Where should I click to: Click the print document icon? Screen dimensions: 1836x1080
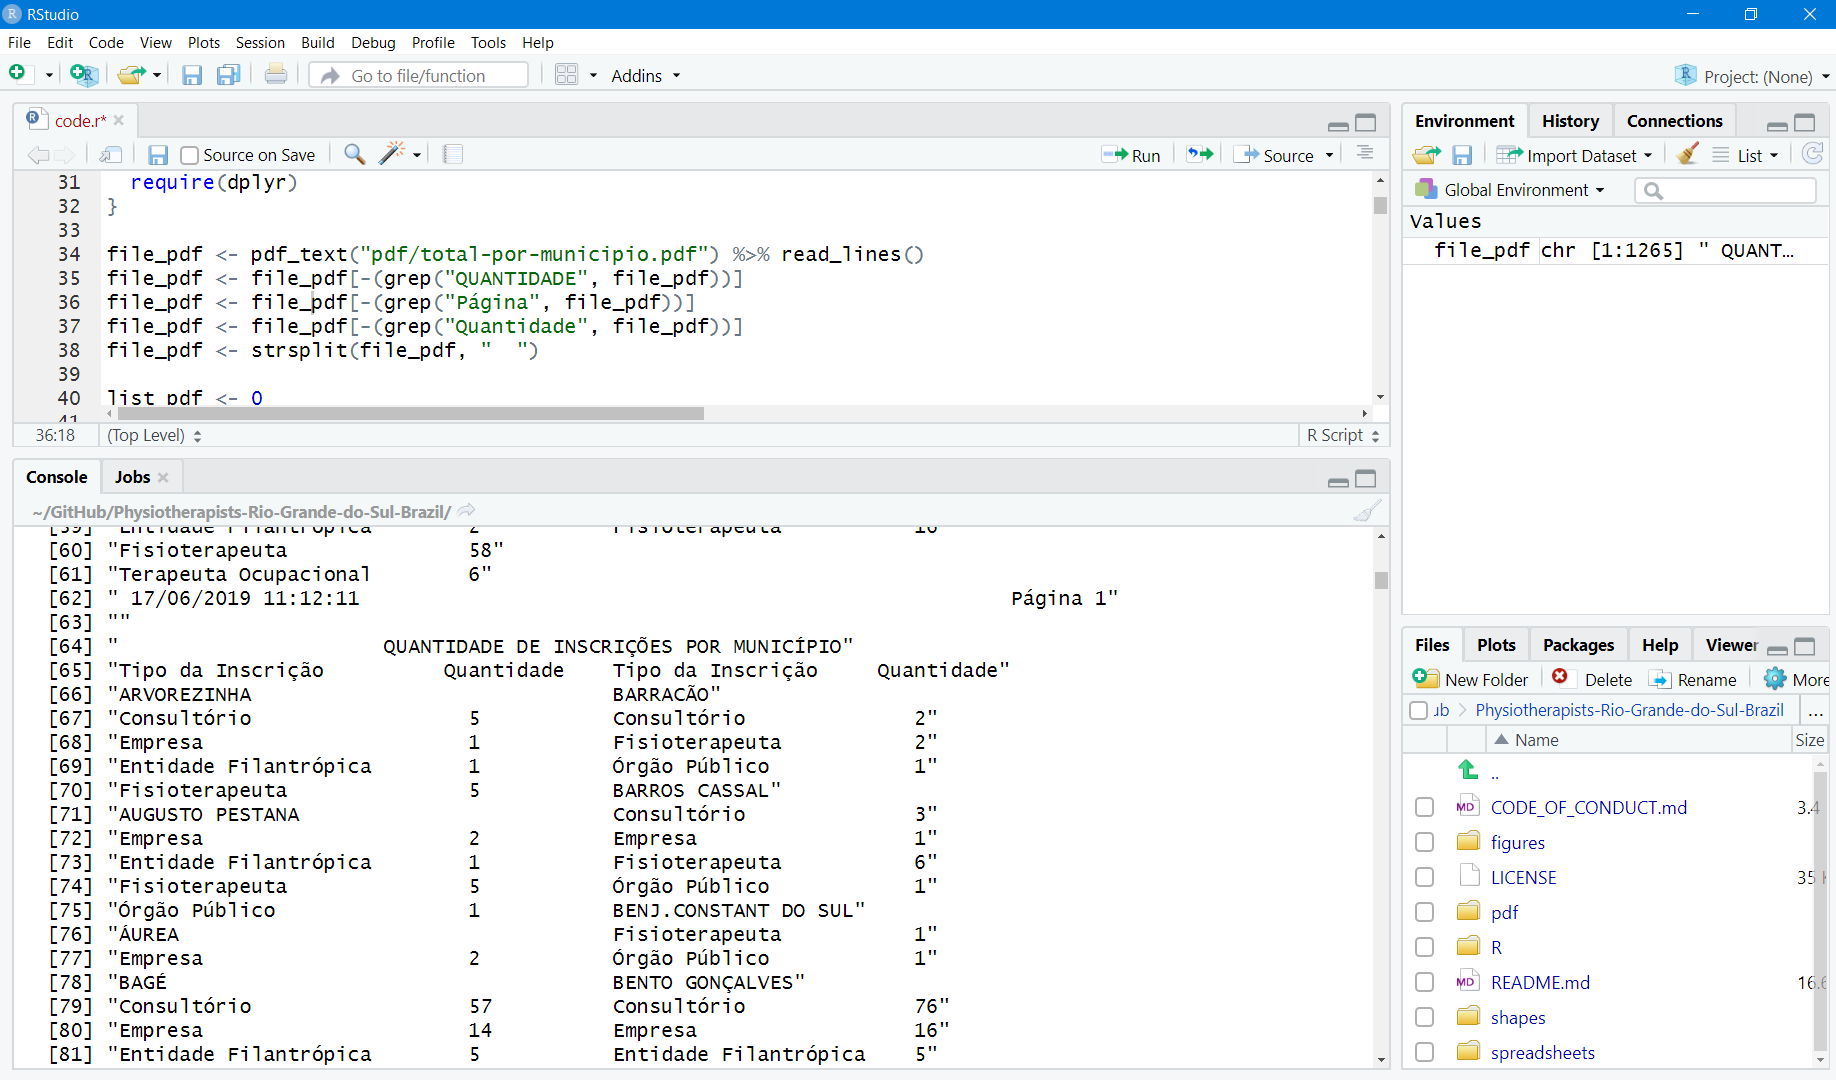click(276, 75)
